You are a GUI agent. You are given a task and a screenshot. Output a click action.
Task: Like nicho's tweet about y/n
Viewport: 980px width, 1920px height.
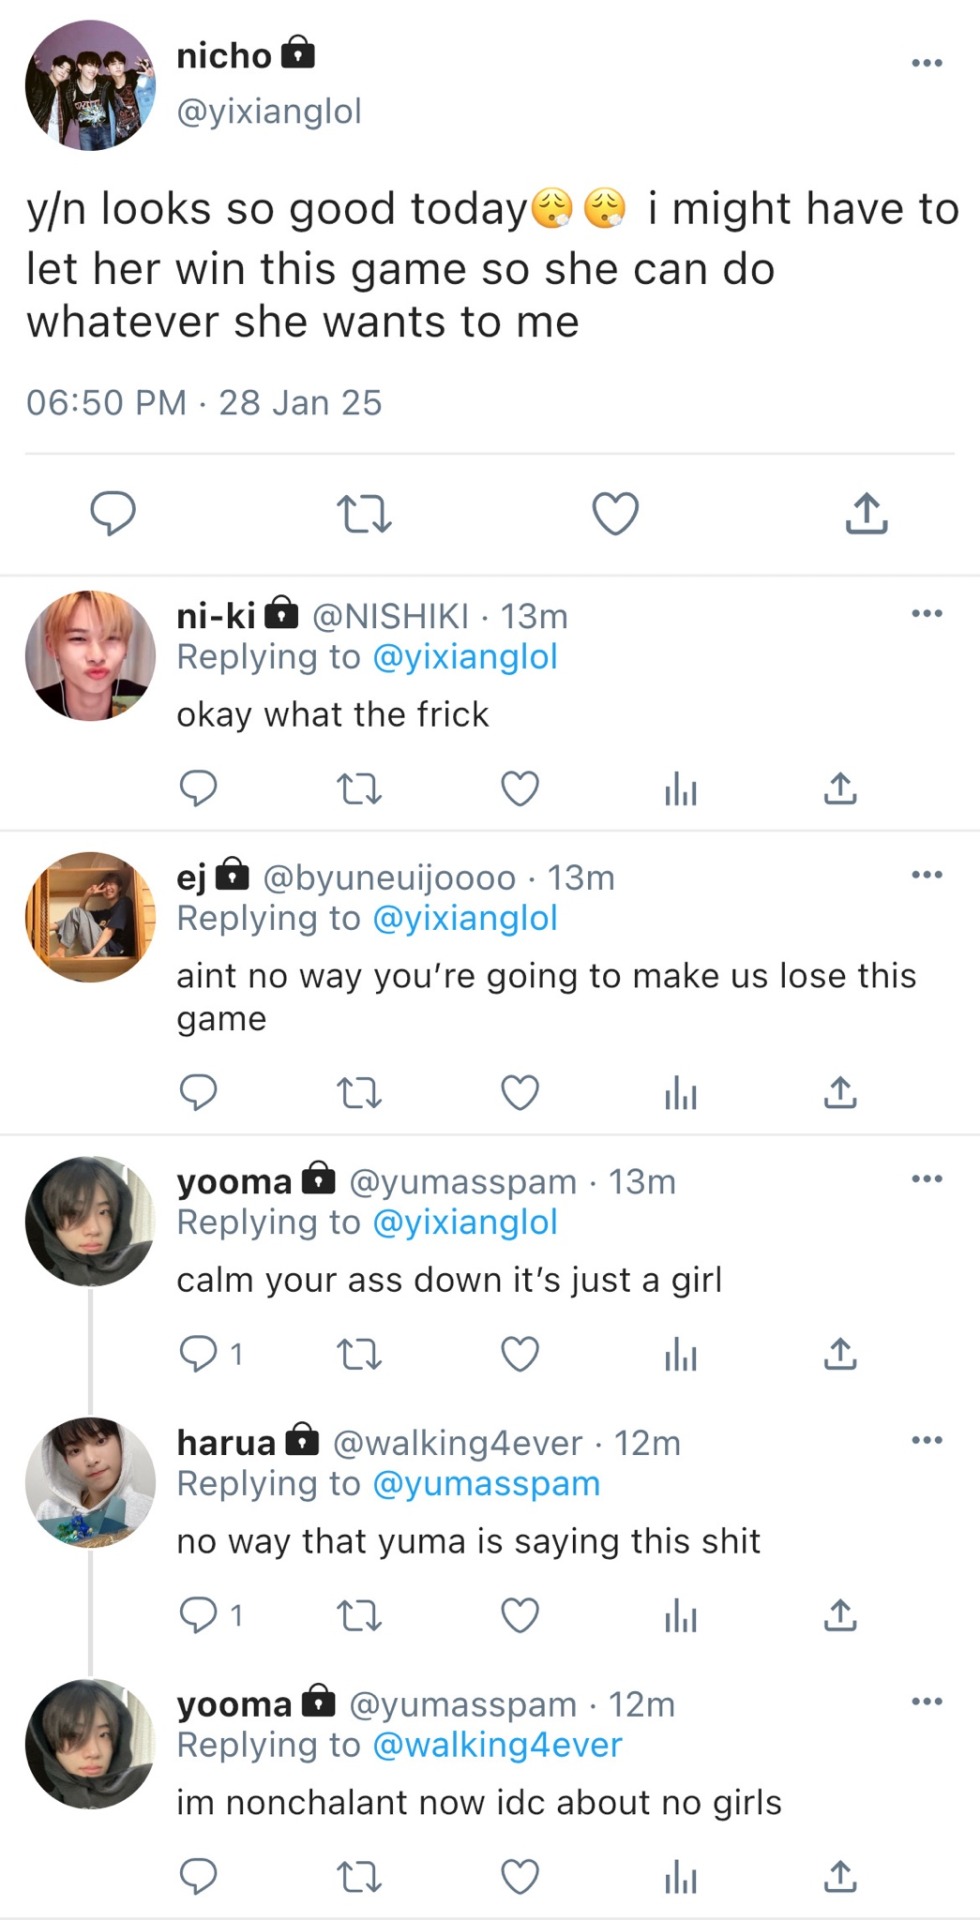pos(615,514)
